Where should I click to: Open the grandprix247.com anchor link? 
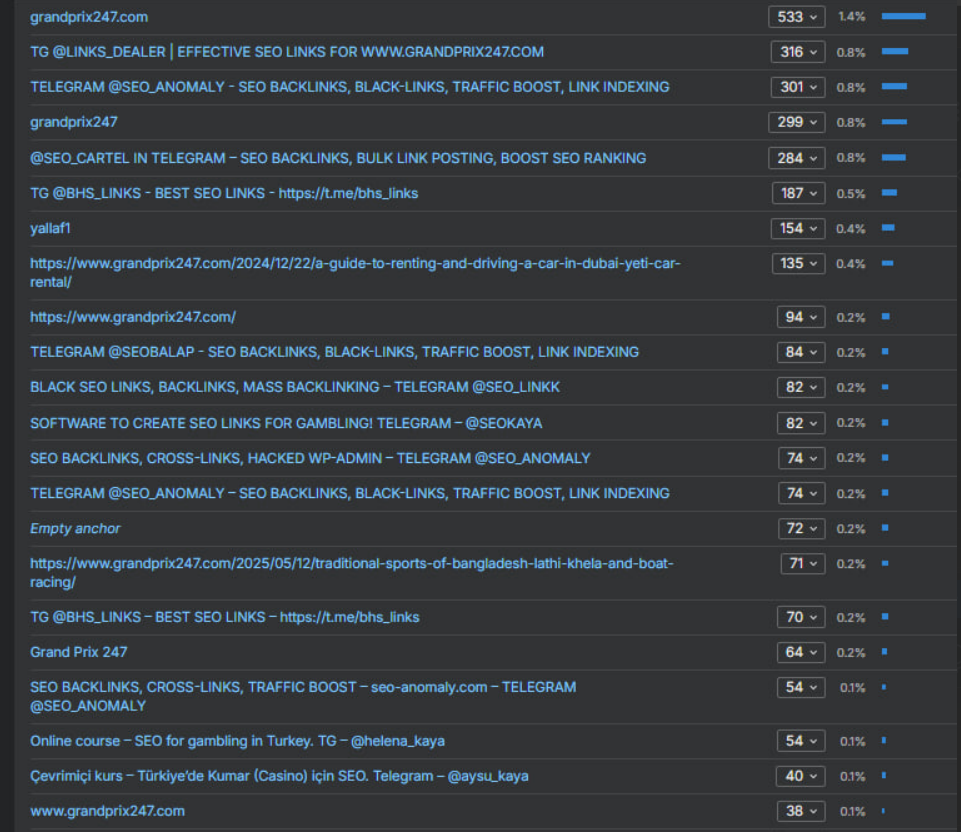pos(89,17)
